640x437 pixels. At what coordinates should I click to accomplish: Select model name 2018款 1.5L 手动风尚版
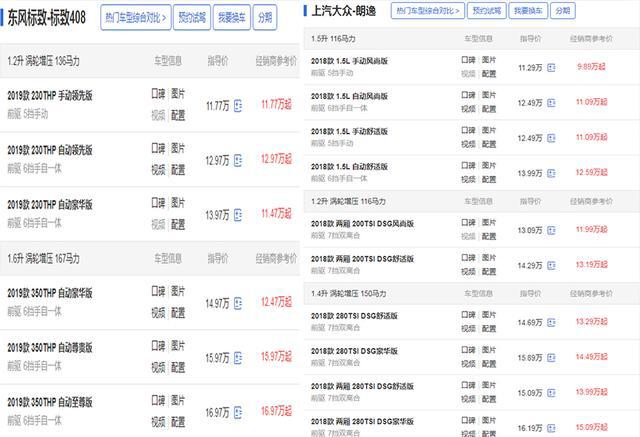349,61
